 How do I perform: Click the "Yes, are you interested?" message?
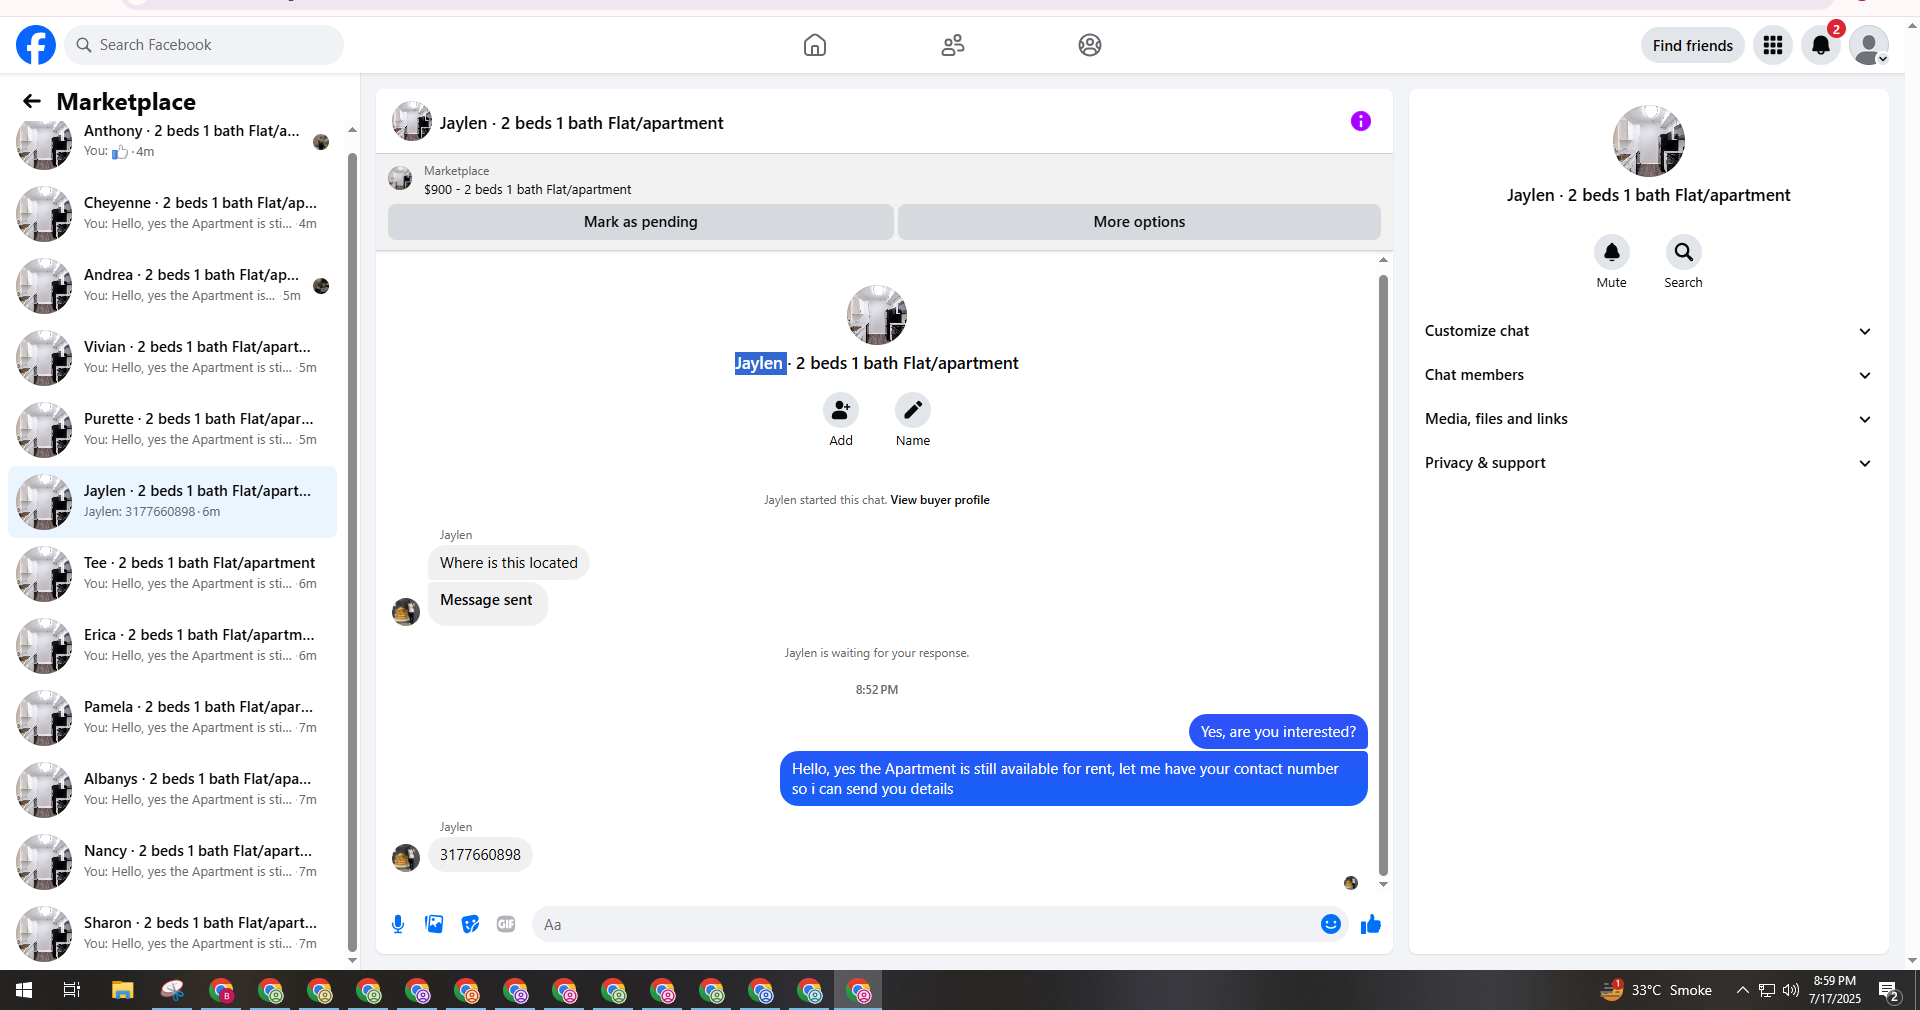pos(1278,732)
